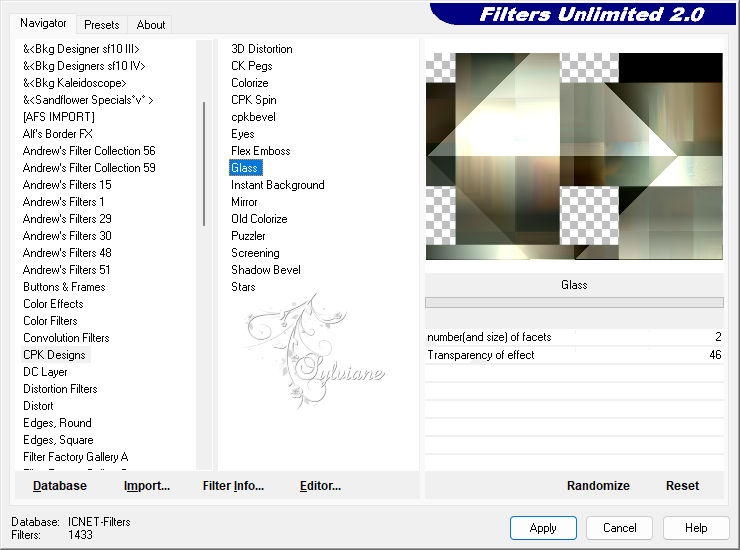Image resolution: width=740 pixels, height=550 pixels.
Task: Select the Screening filter
Action: (x=255, y=253)
